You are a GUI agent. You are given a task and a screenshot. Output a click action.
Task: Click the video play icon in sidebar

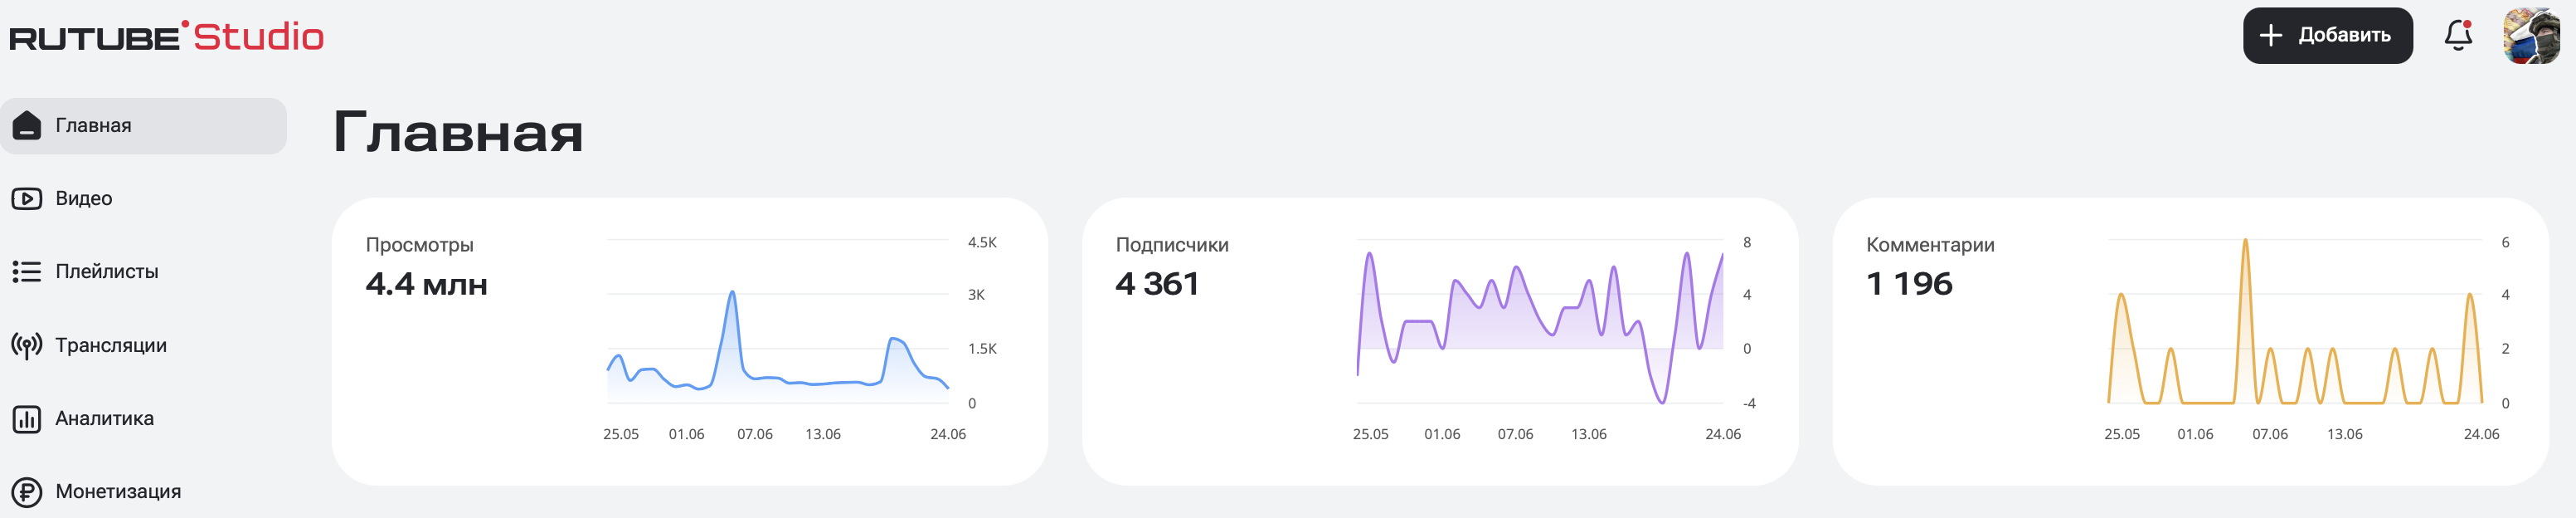pos(27,199)
